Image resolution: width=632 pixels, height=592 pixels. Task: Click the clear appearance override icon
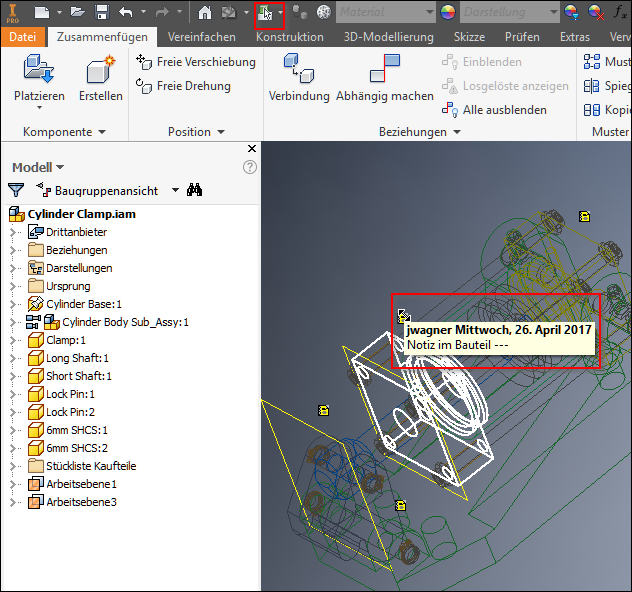coord(596,12)
